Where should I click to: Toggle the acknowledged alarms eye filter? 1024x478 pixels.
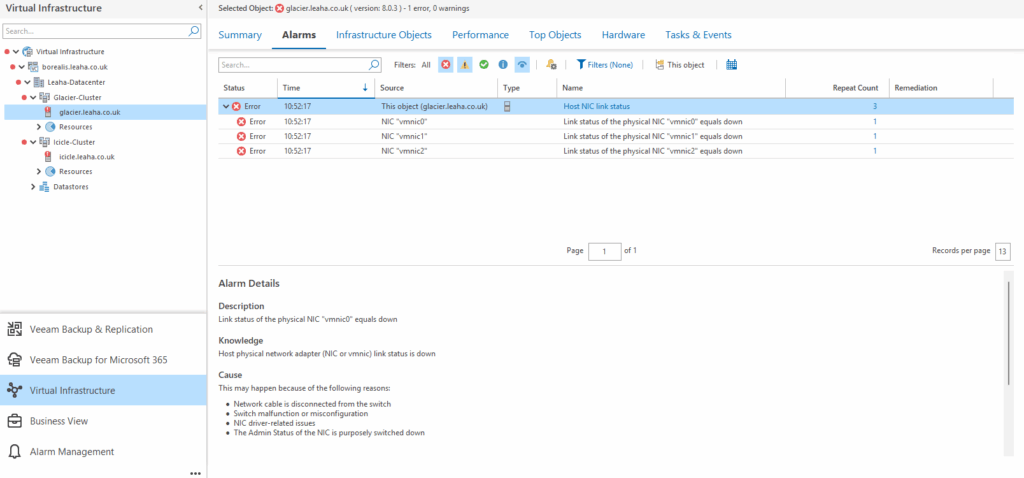point(522,65)
